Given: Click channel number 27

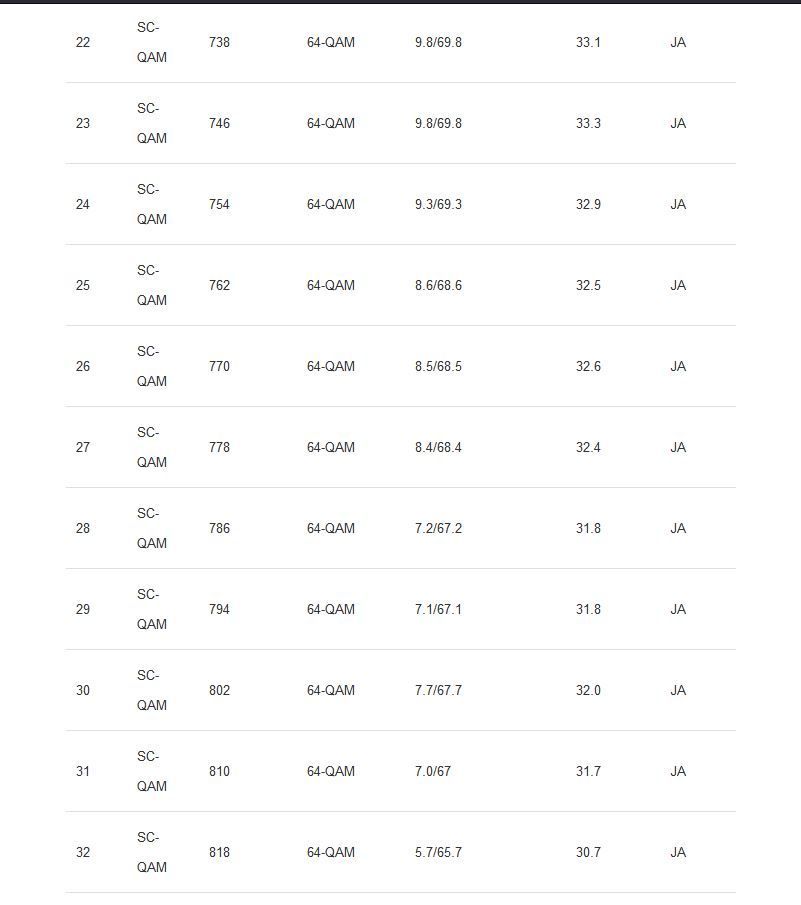Looking at the screenshot, I should [x=83, y=448].
